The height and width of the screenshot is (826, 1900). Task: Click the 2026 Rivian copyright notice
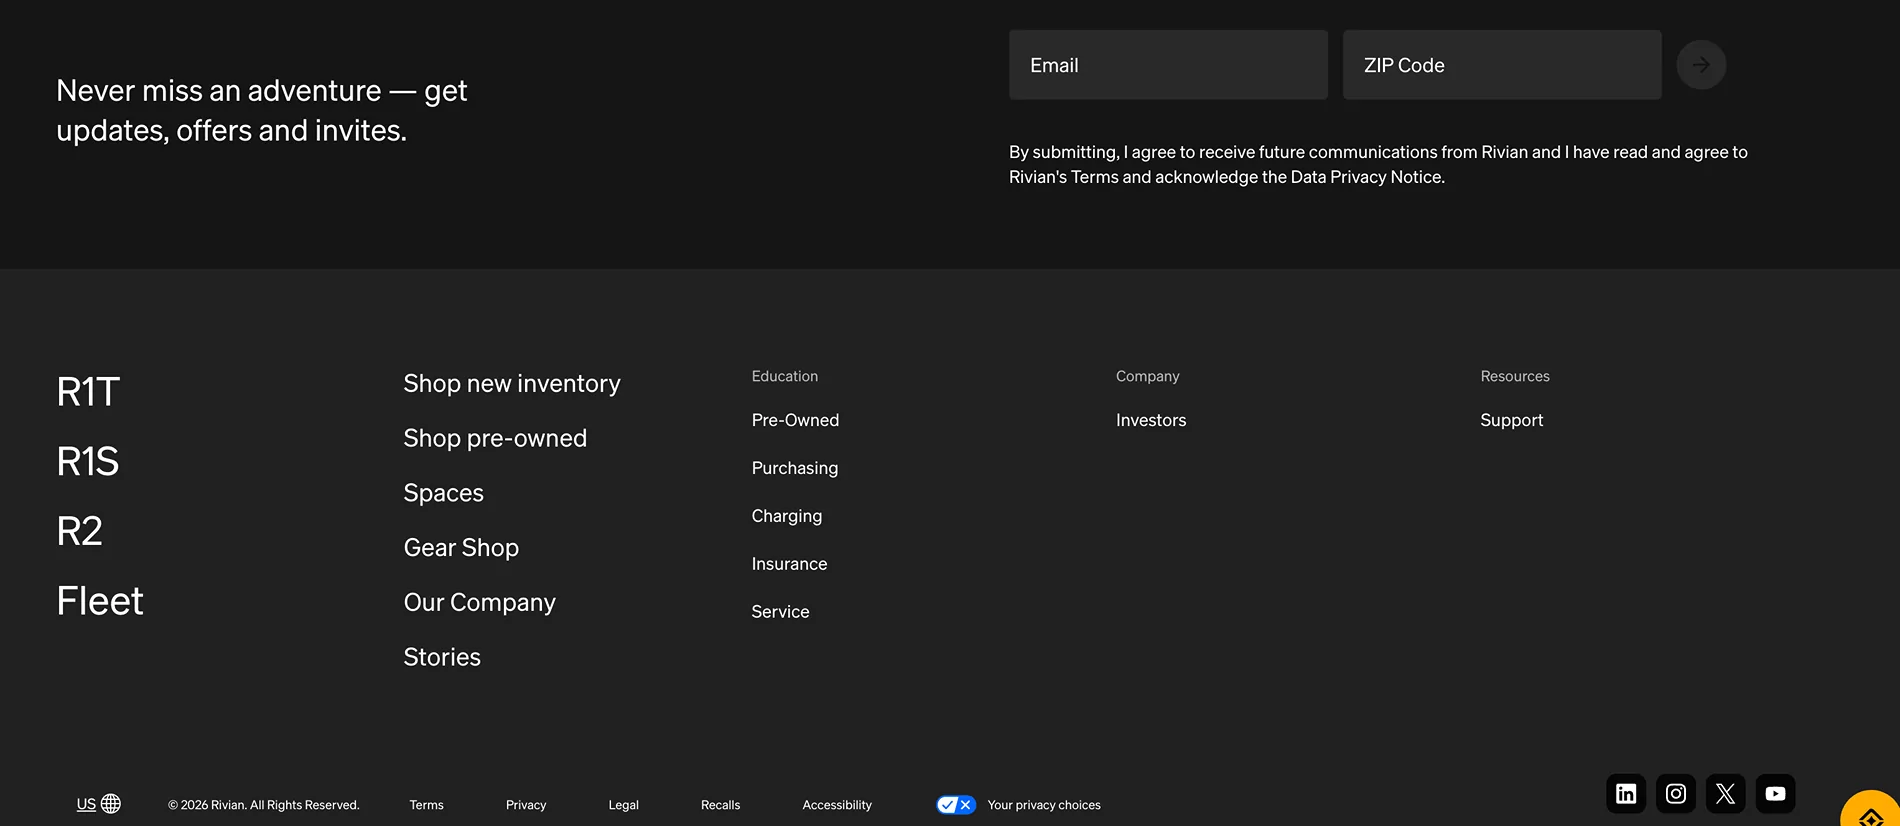click(263, 805)
